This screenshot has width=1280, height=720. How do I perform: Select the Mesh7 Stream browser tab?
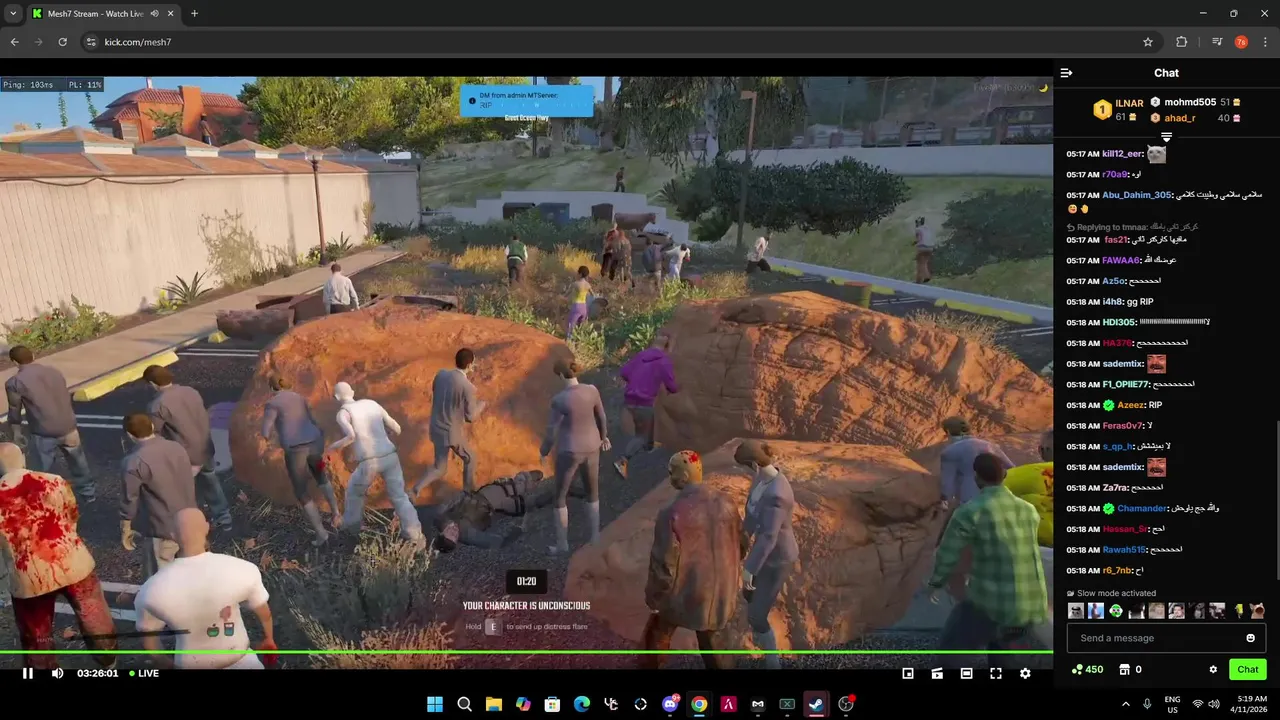(x=95, y=13)
